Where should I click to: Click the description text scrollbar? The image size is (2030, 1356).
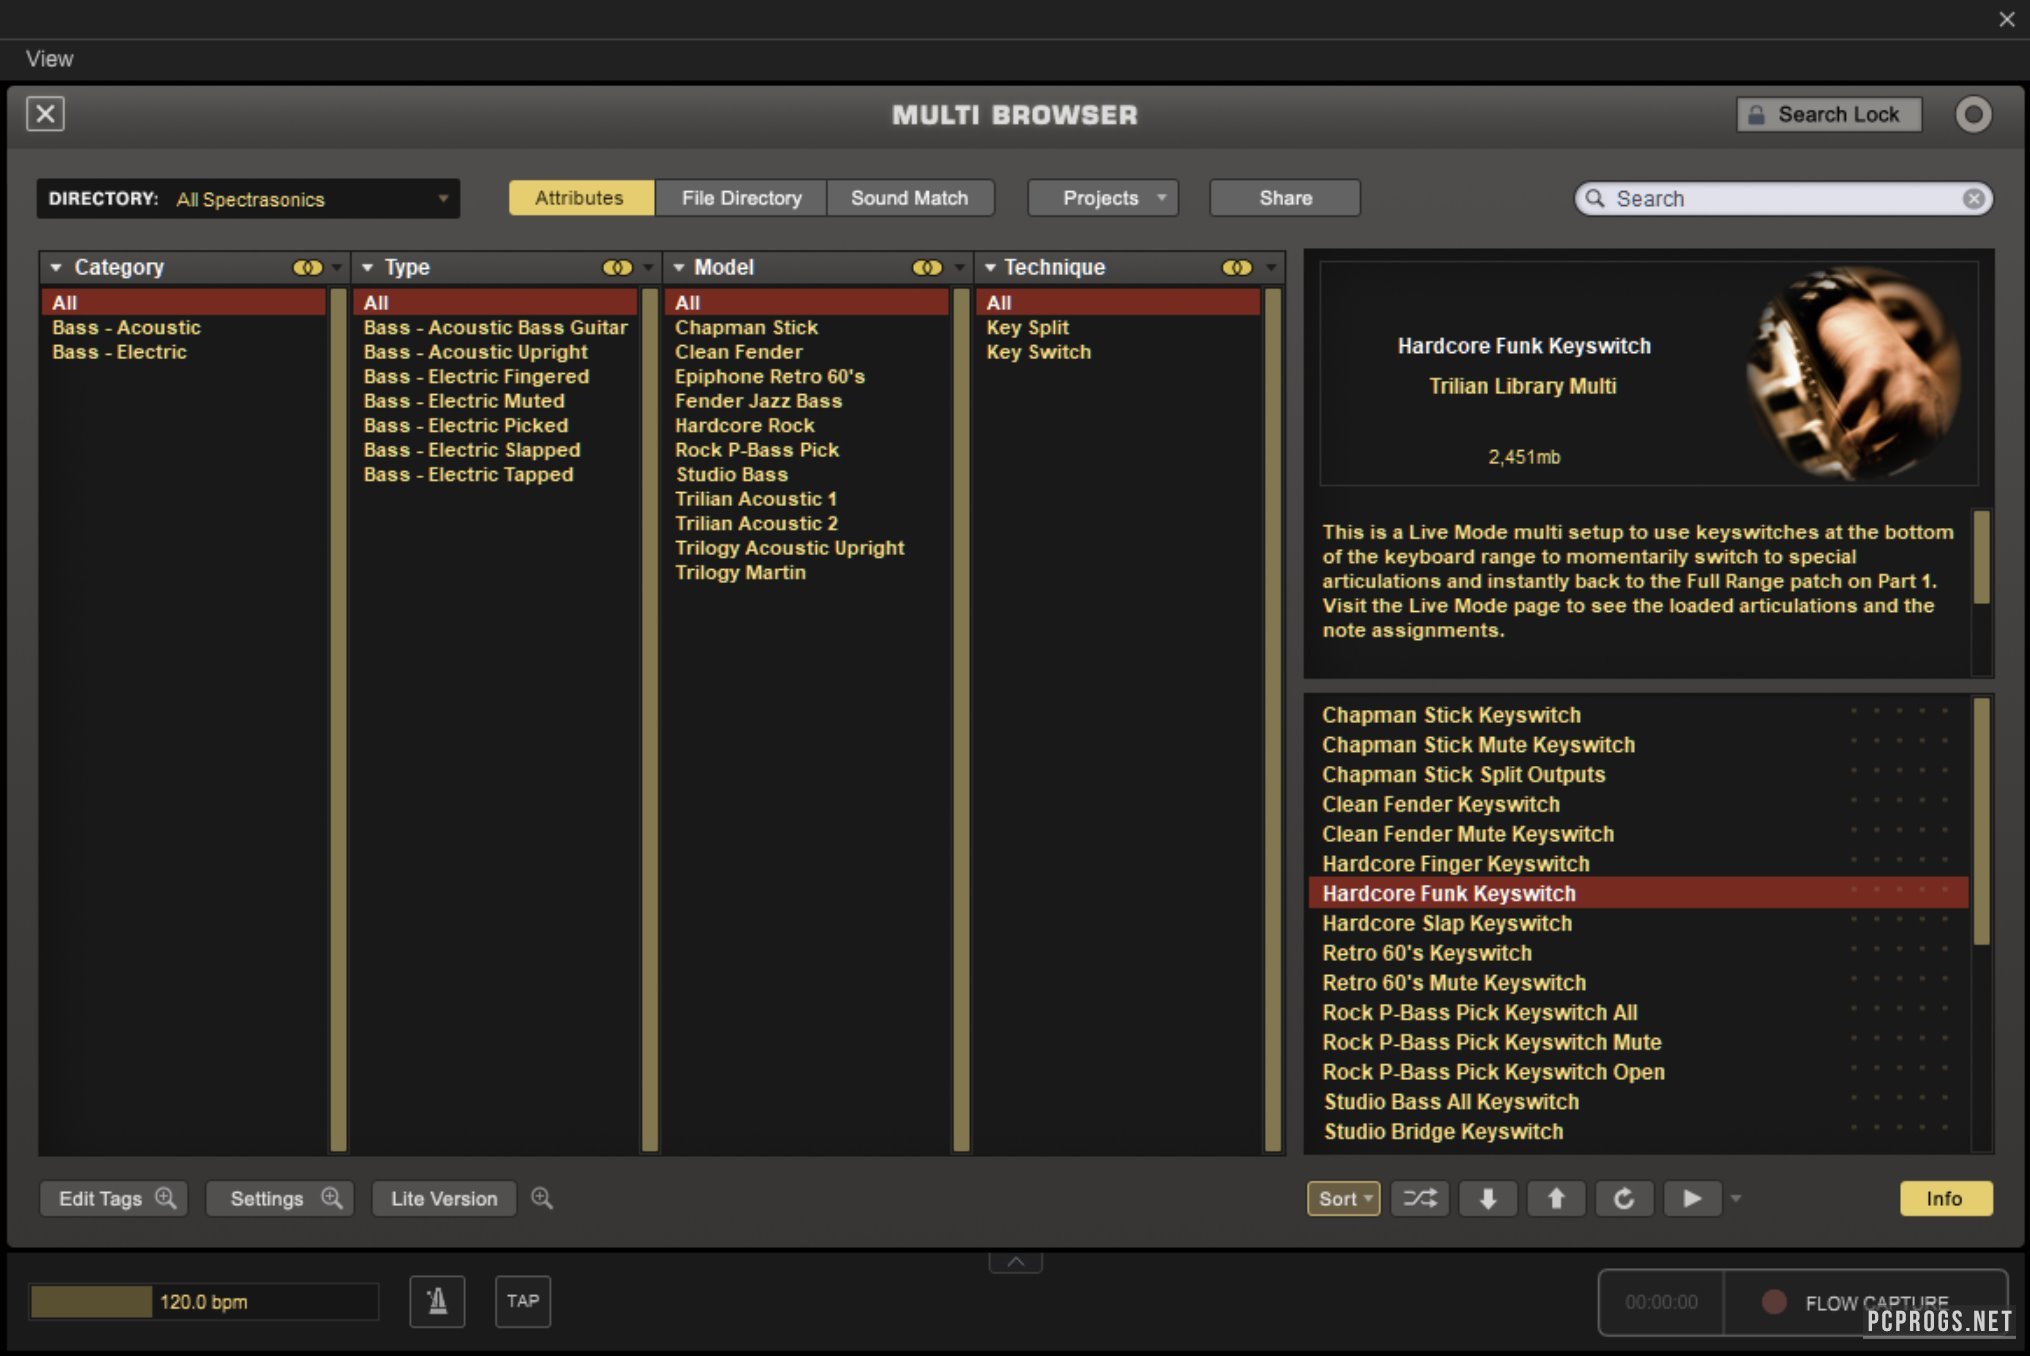coord(1981,558)
